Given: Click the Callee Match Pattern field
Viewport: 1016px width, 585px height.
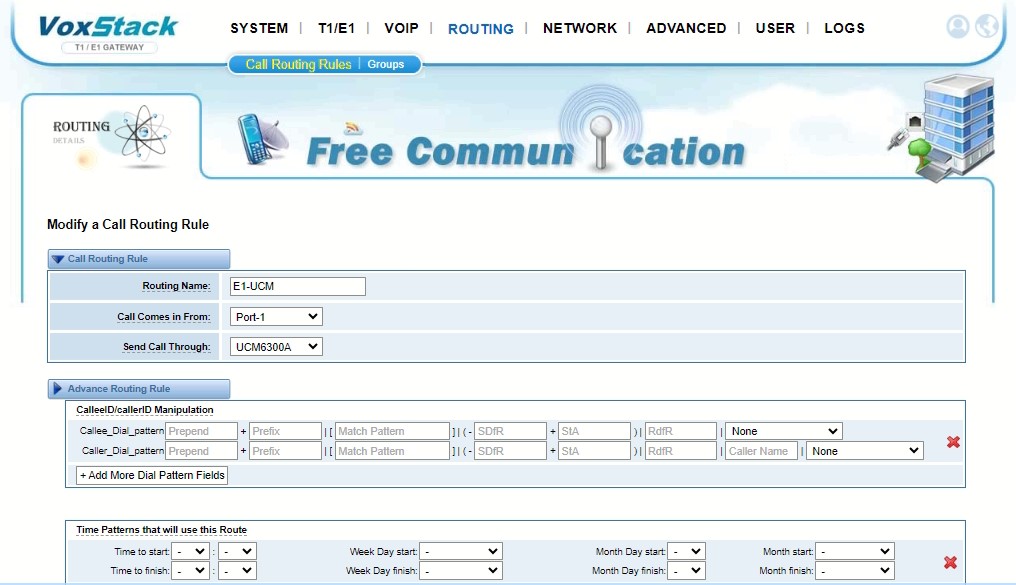Looking at the screenshot, I should point(392,432).
